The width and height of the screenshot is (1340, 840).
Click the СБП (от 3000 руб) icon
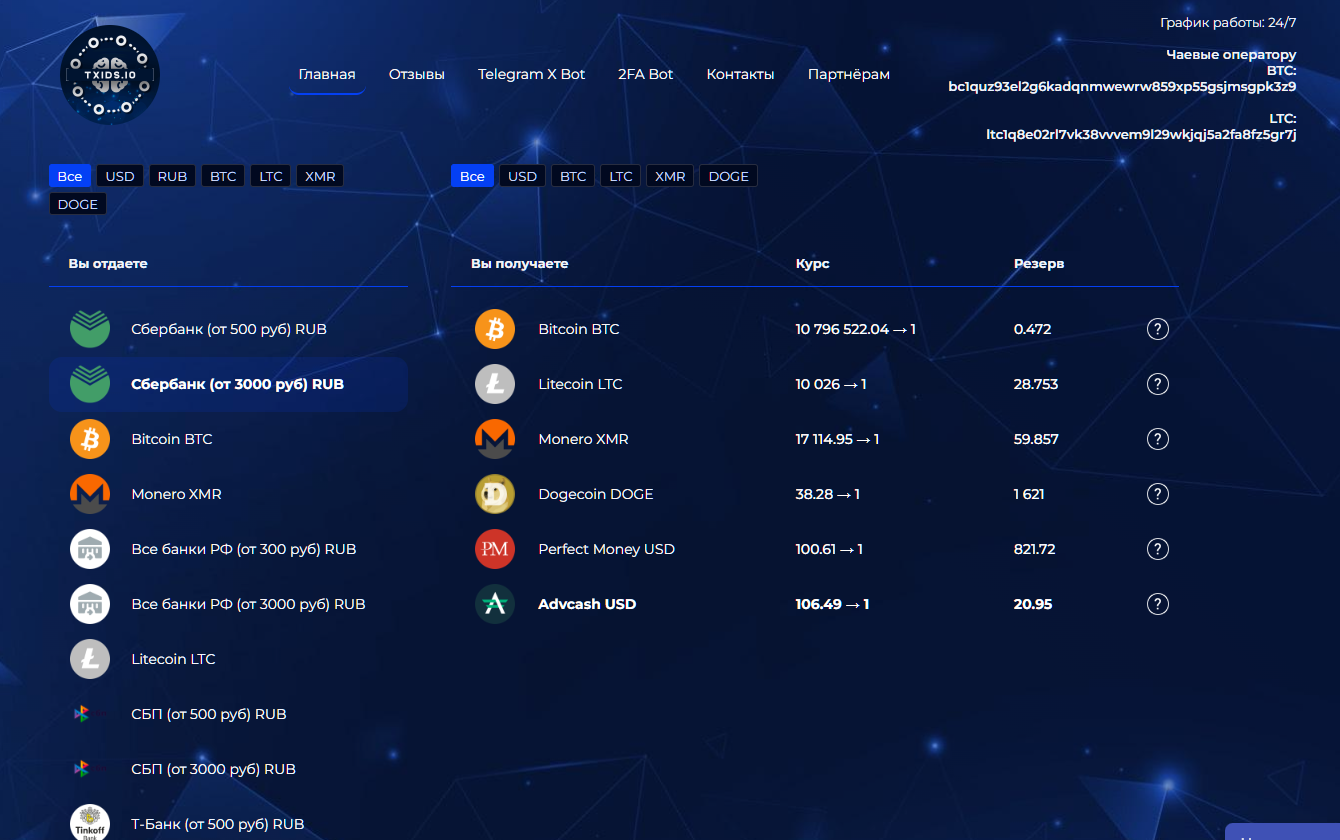[x=82, y=769]
